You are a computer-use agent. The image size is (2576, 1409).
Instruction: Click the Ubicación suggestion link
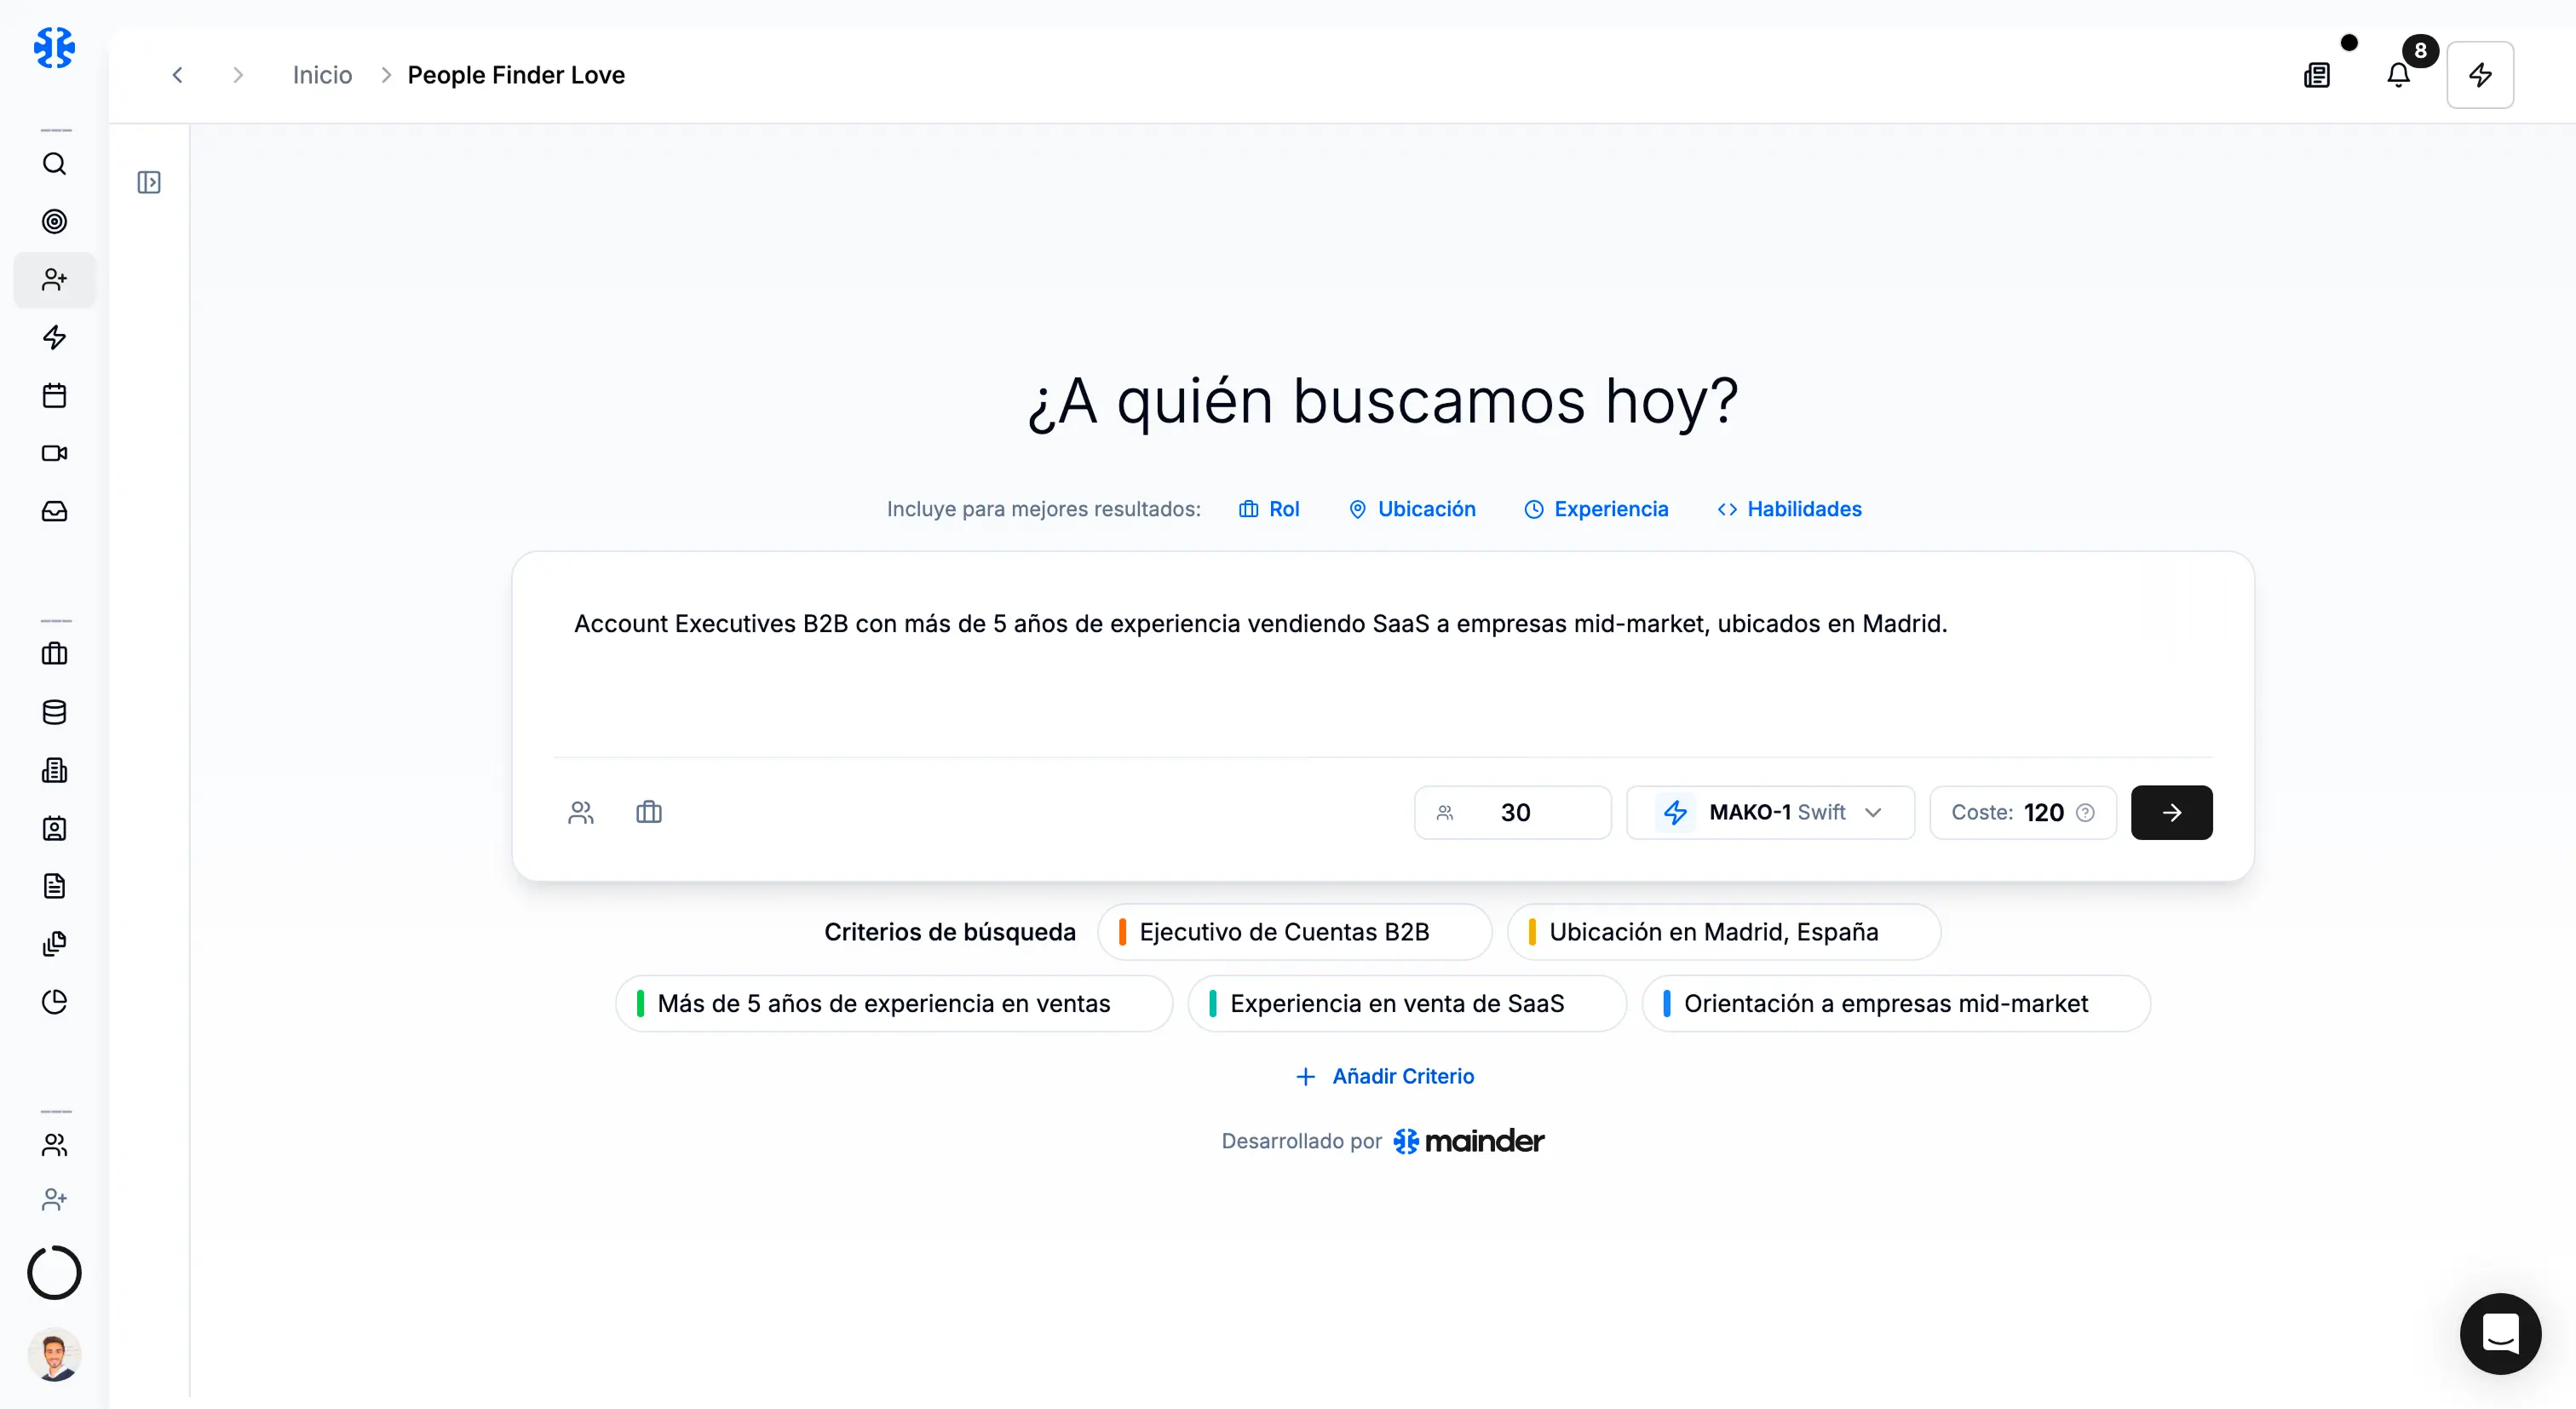[x=1411, y=509]
